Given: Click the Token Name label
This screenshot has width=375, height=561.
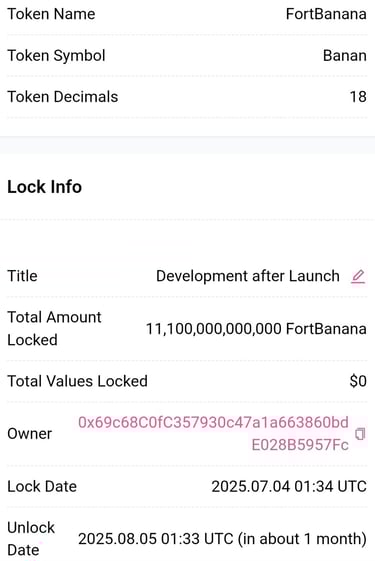Looking at the screenshot, I should 52,14.
